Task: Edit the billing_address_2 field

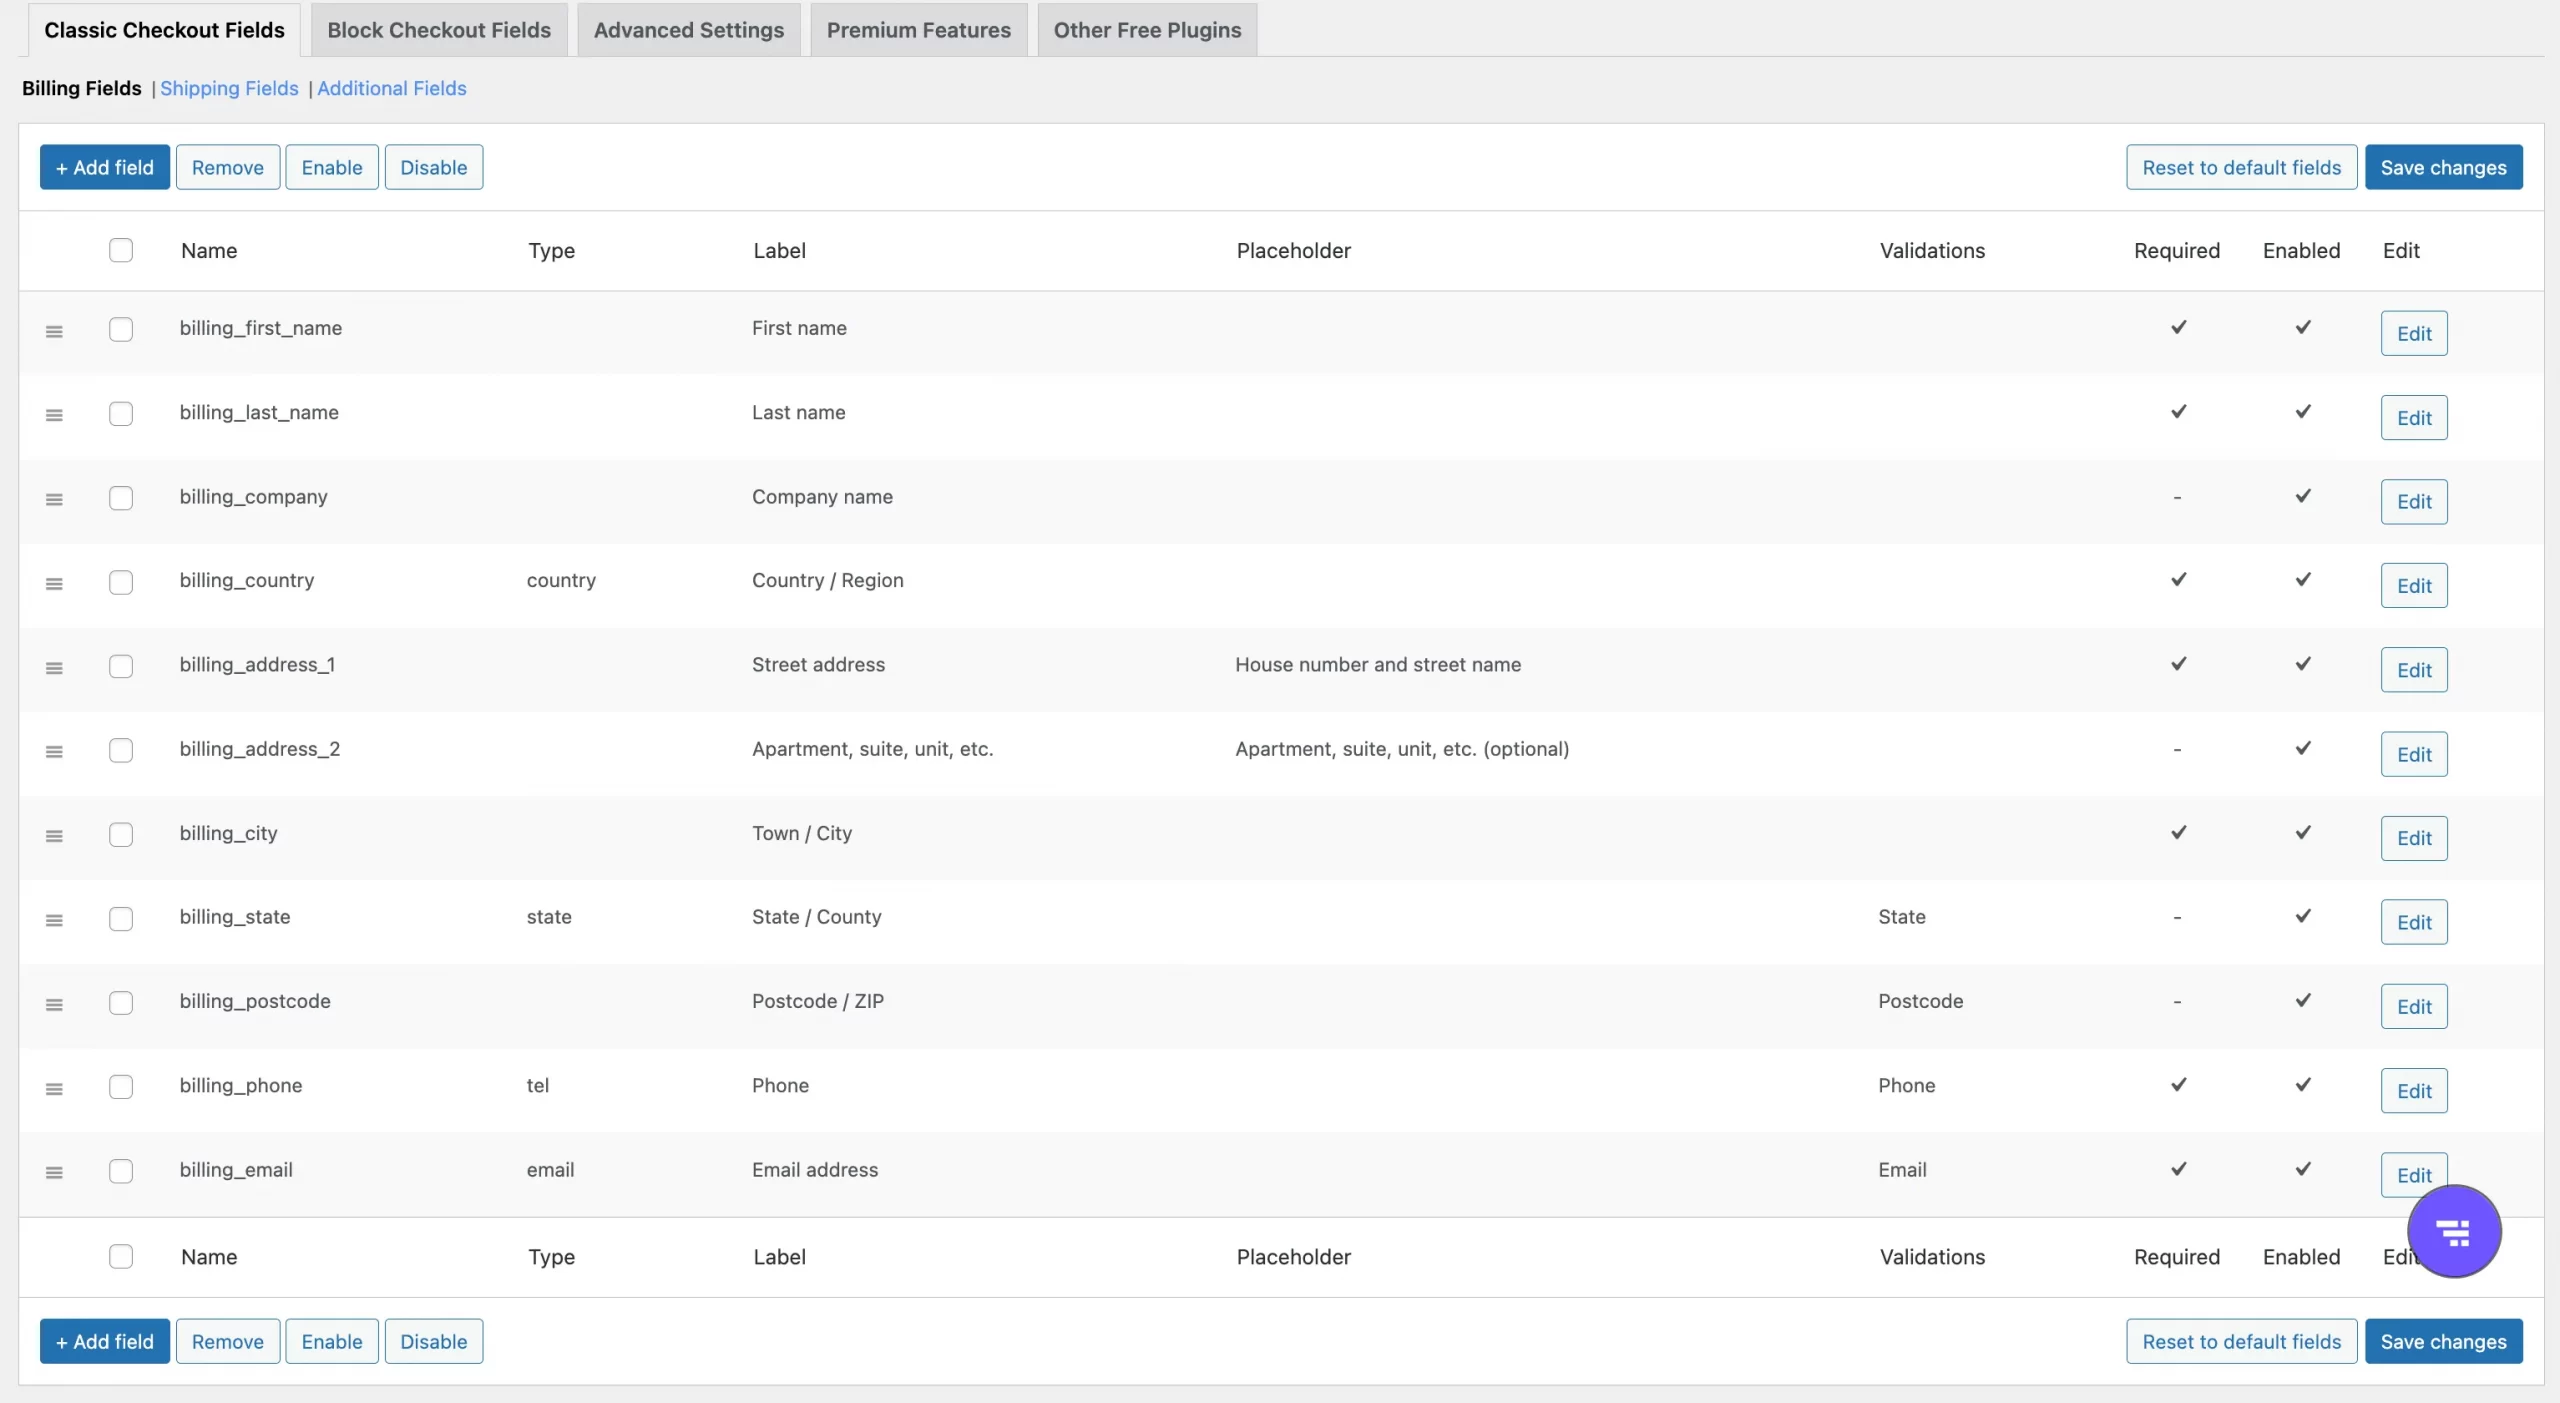Action: point(2414,754)
